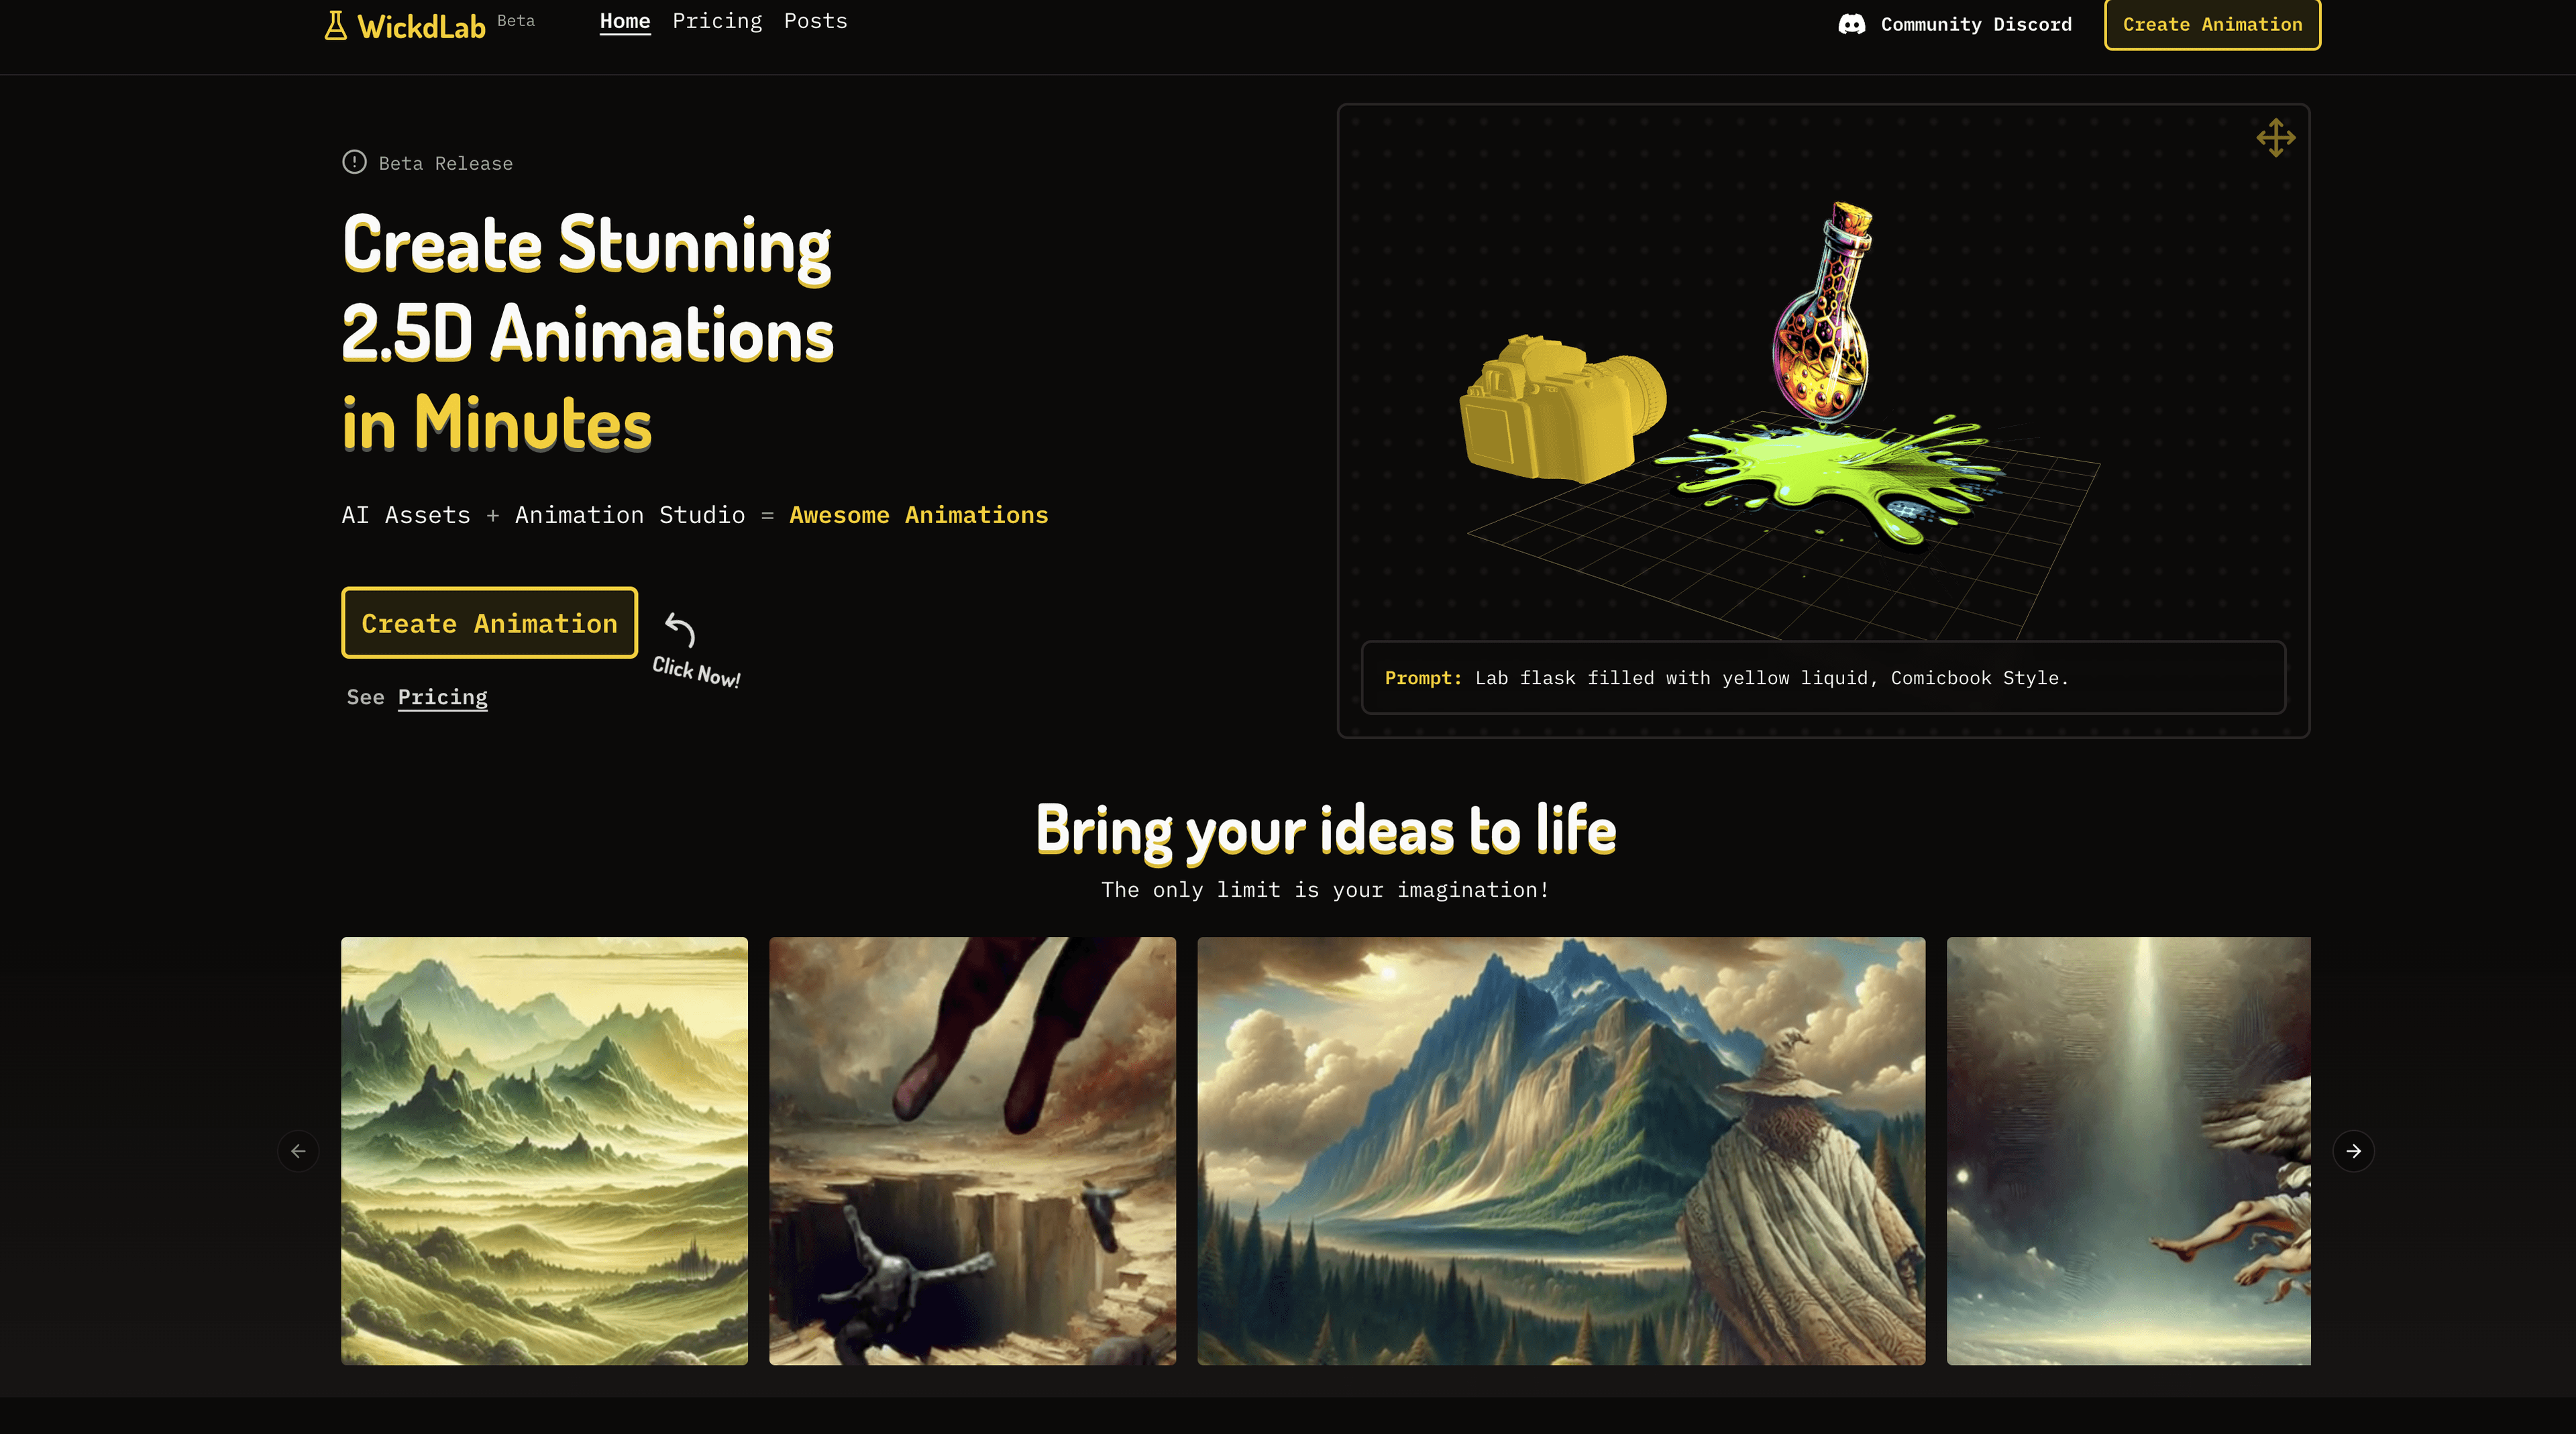Open the Community Discord via the Discord icon

1852,24
